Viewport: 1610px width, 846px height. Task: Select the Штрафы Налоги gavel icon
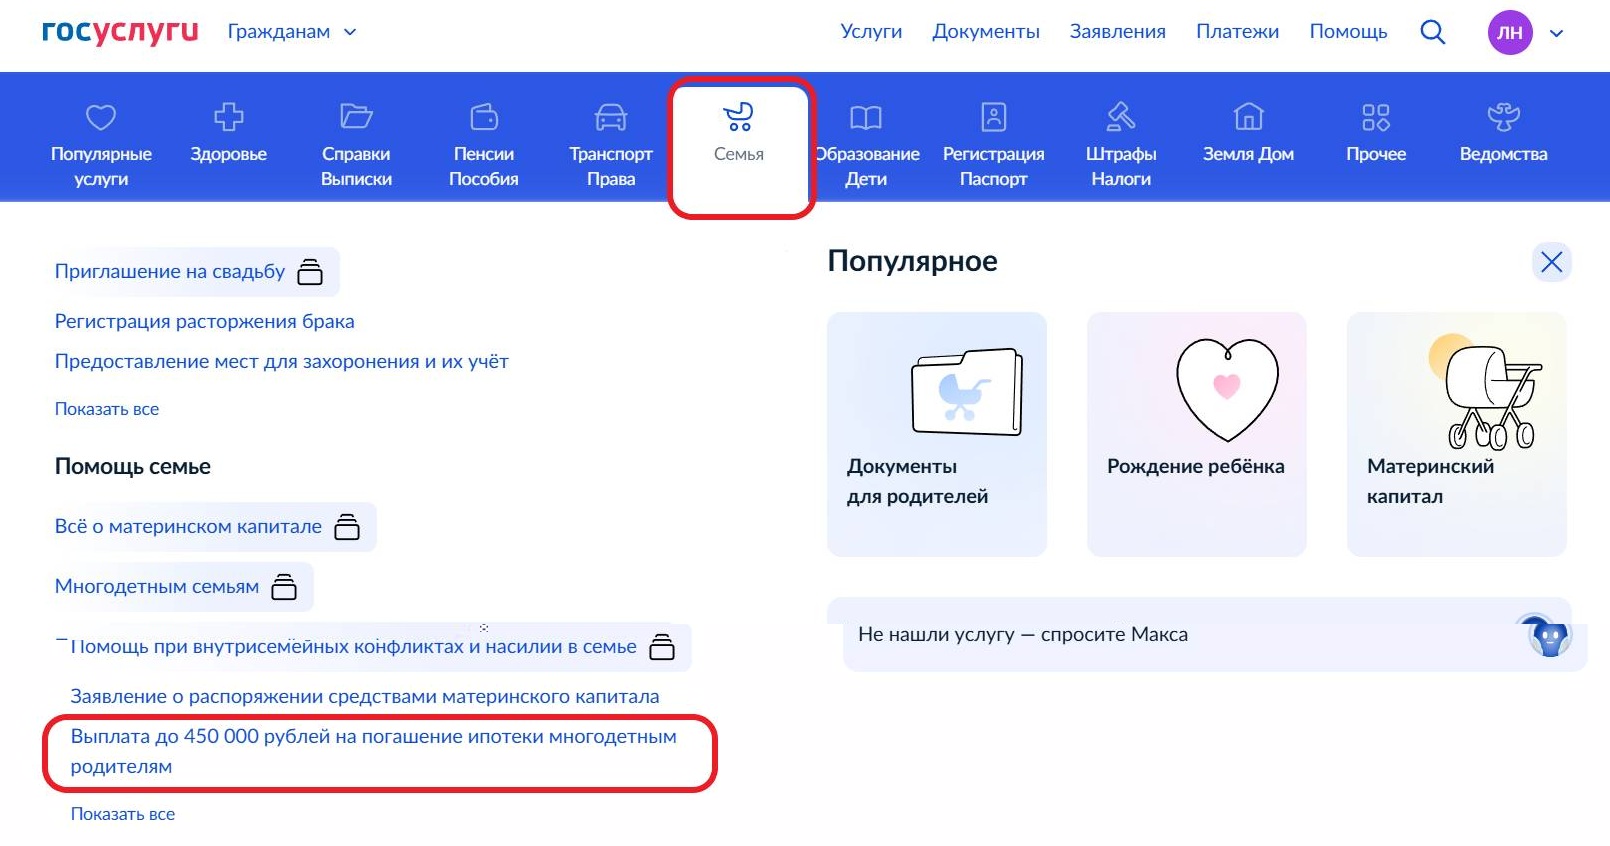1121,117
